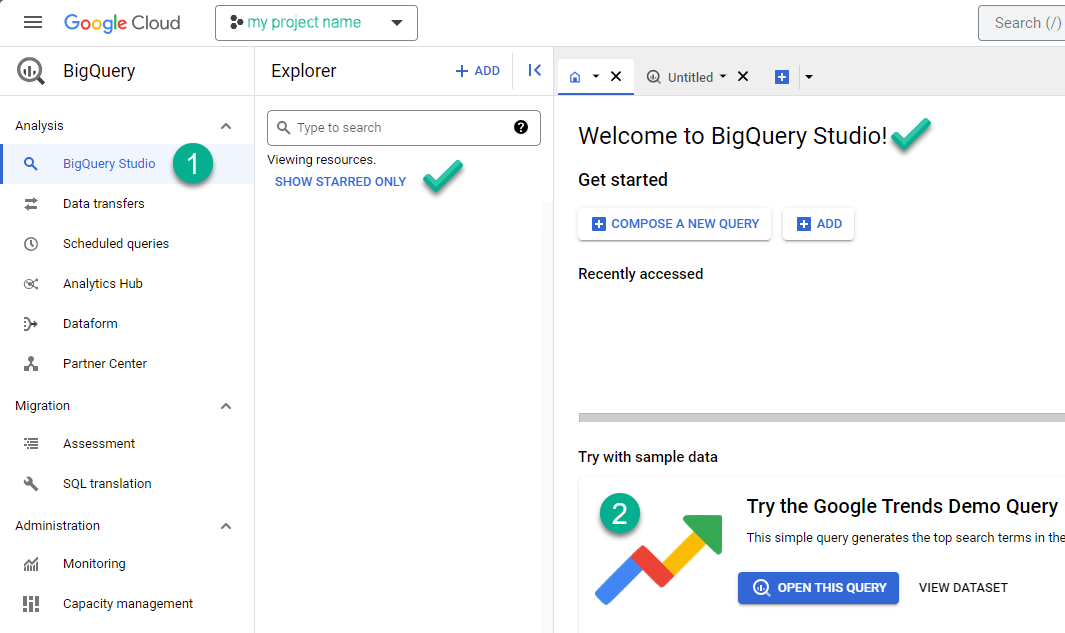1065x633 pixels.
Task: Click COMPOSE A NEW QUERY
Action: [674, 224]
